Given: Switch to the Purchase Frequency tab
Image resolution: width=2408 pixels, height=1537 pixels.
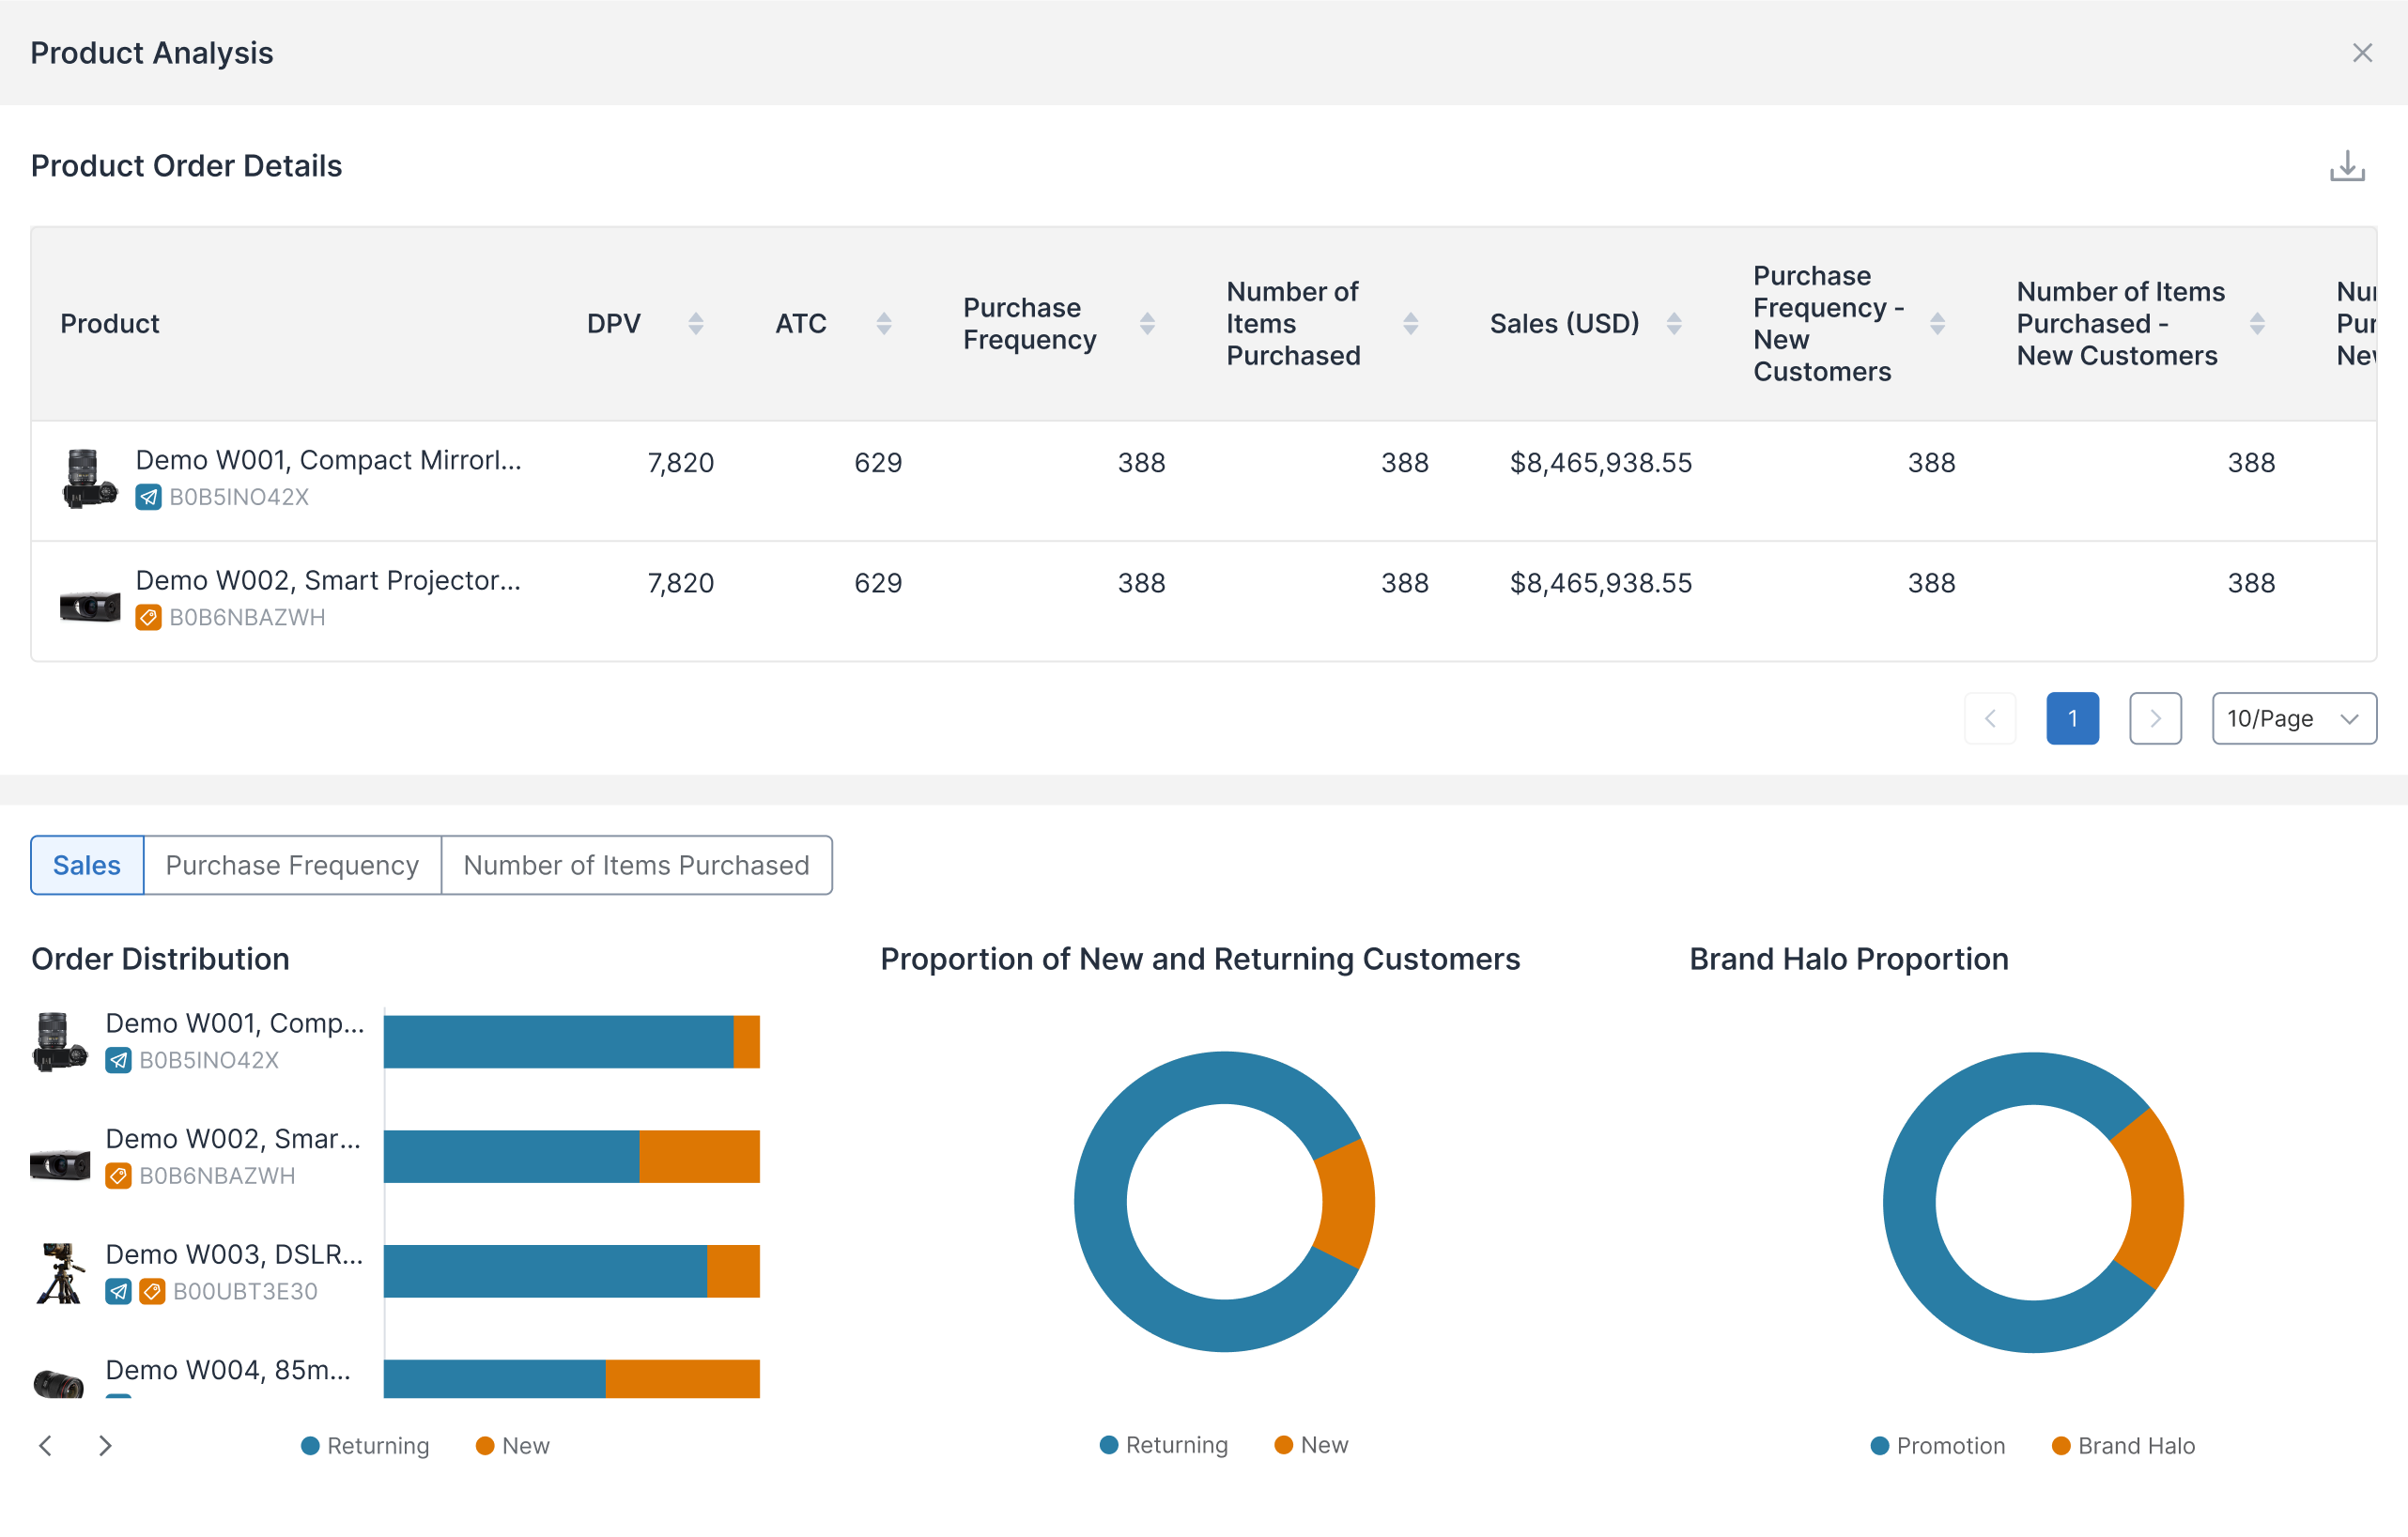Looking at the screenshot, I should click(292, 865).
